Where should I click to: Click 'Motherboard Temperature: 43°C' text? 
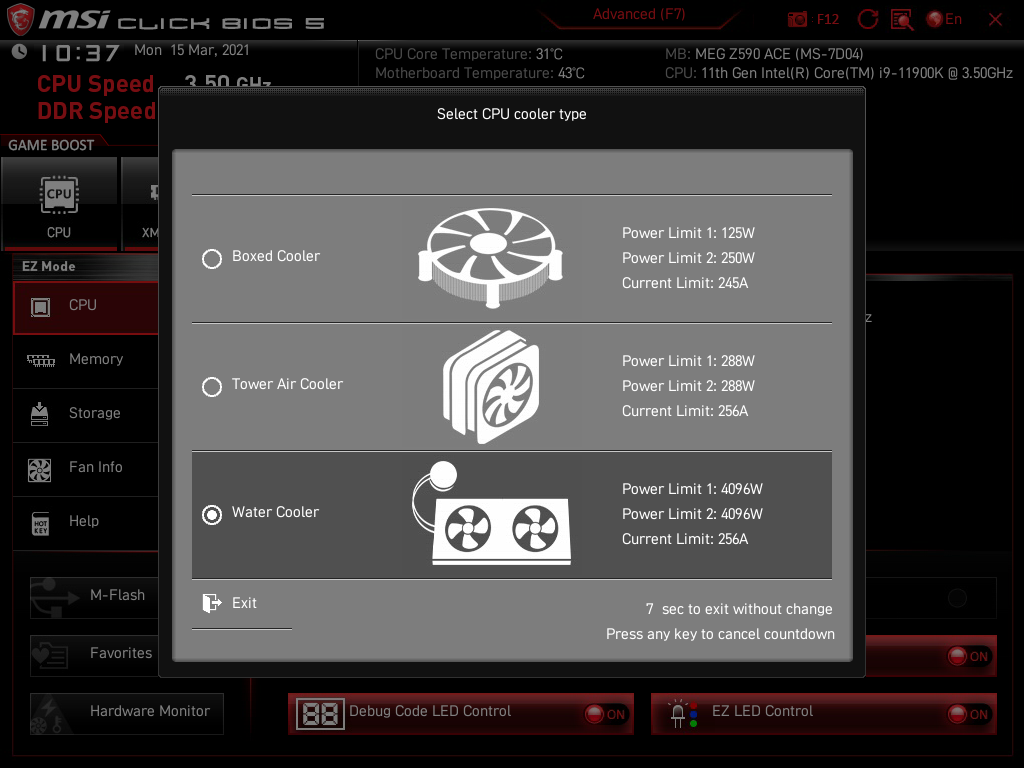(x=479, y=73)
